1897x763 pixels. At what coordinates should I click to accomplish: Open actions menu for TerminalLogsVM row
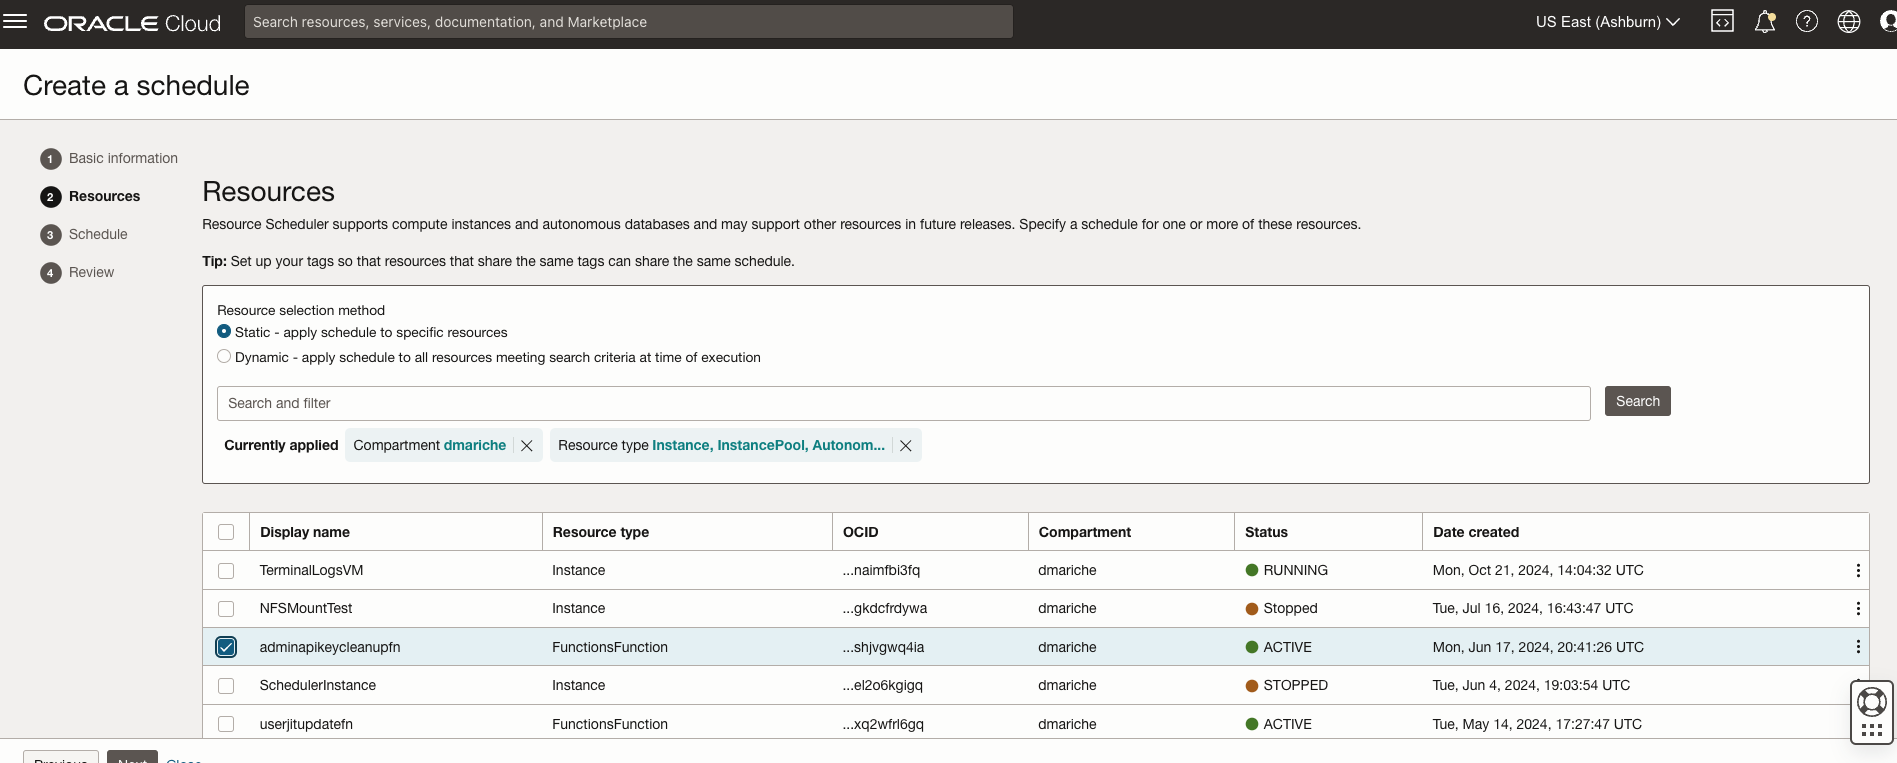(x=1858, y=570)
